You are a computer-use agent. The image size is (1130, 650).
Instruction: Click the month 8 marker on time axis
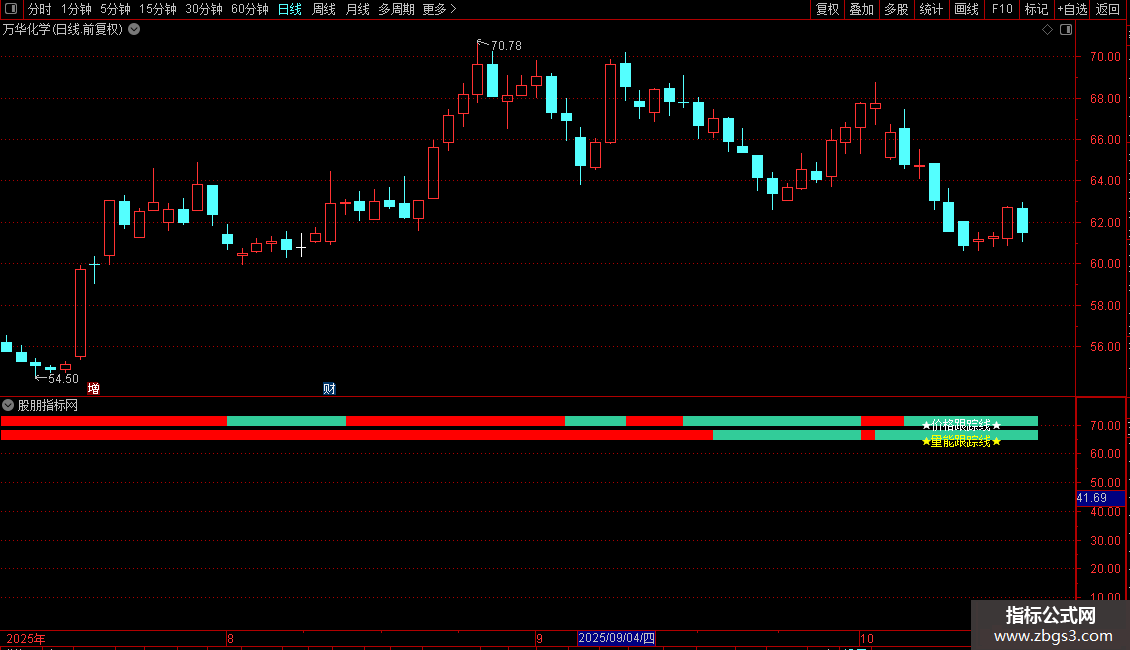point(230,638)
